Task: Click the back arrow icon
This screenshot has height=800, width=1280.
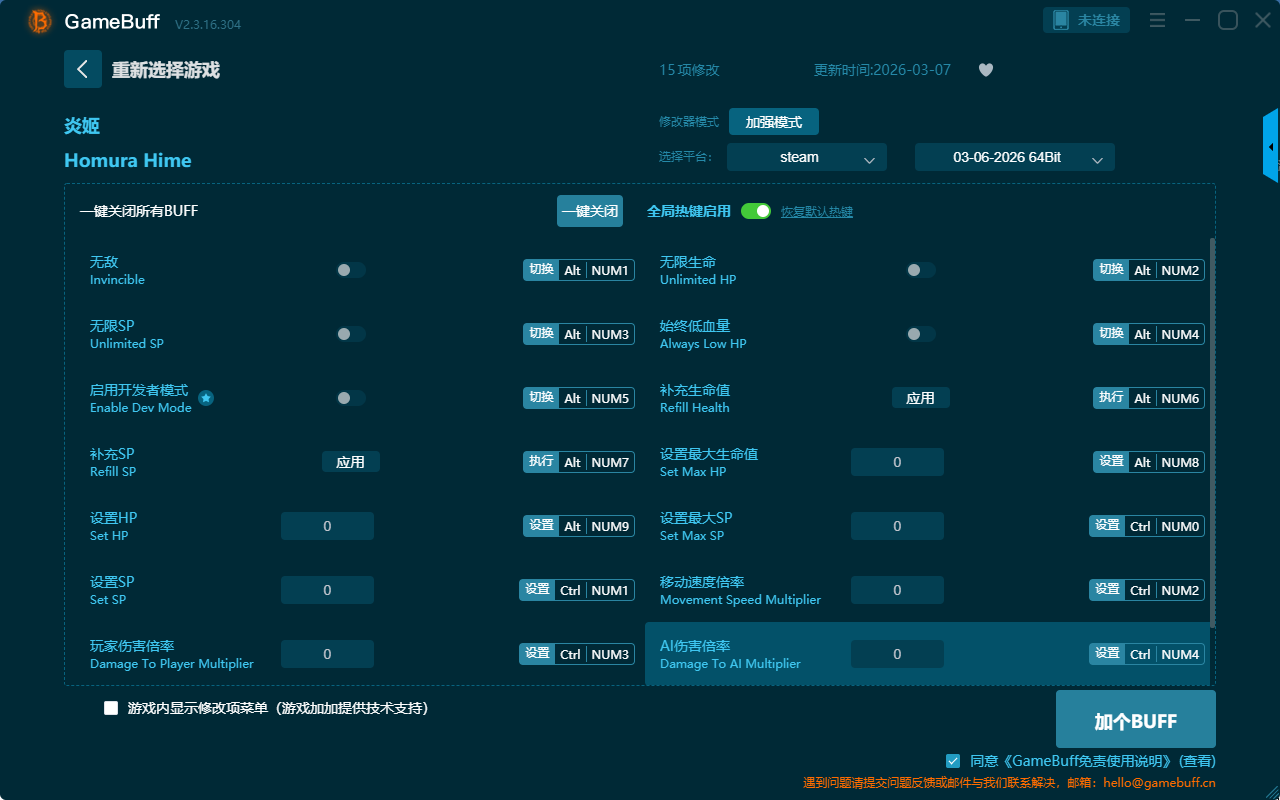Action: point(83,69)
